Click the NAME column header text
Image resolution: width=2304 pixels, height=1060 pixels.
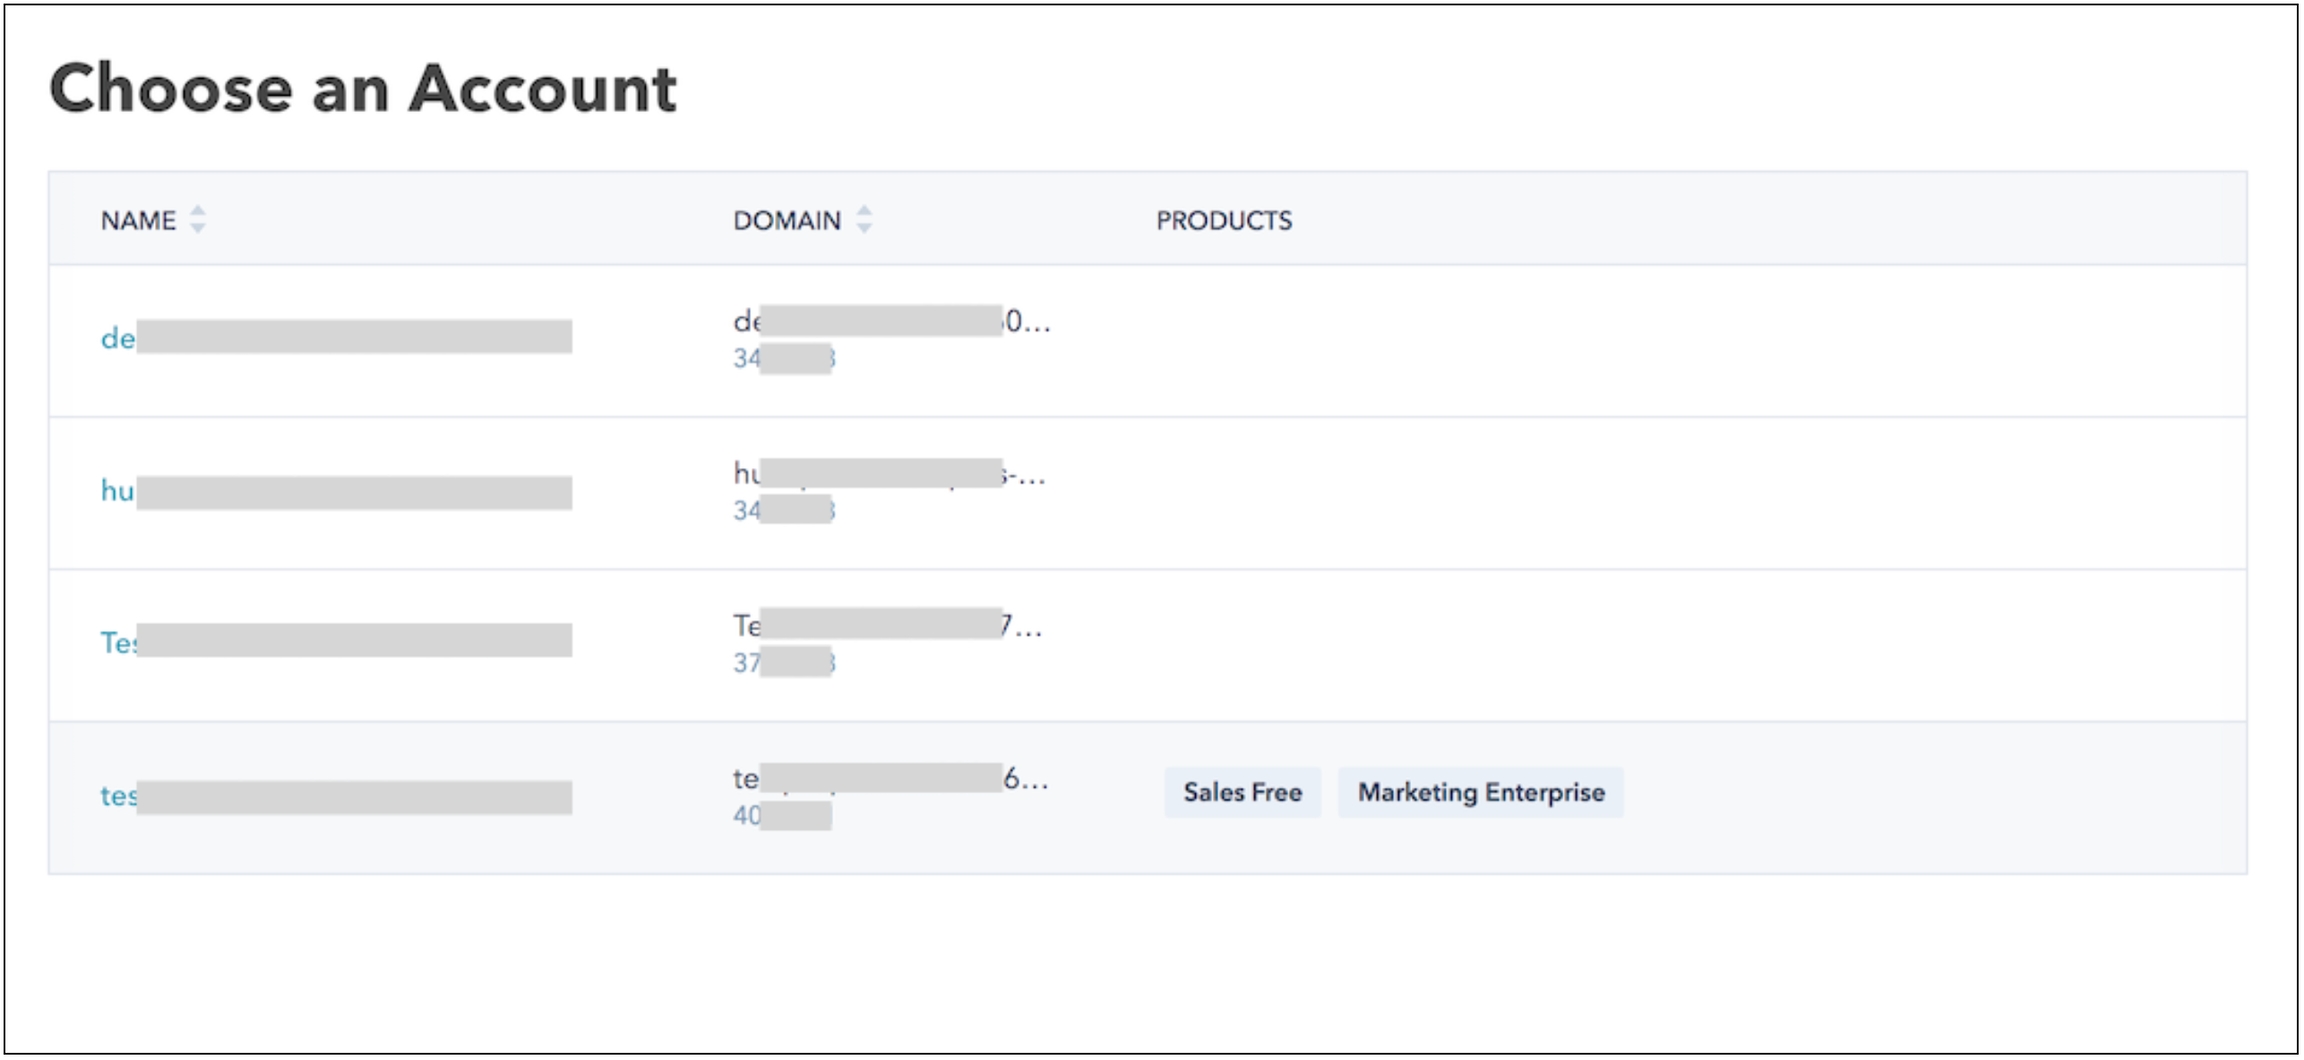[x=138, y=221]
